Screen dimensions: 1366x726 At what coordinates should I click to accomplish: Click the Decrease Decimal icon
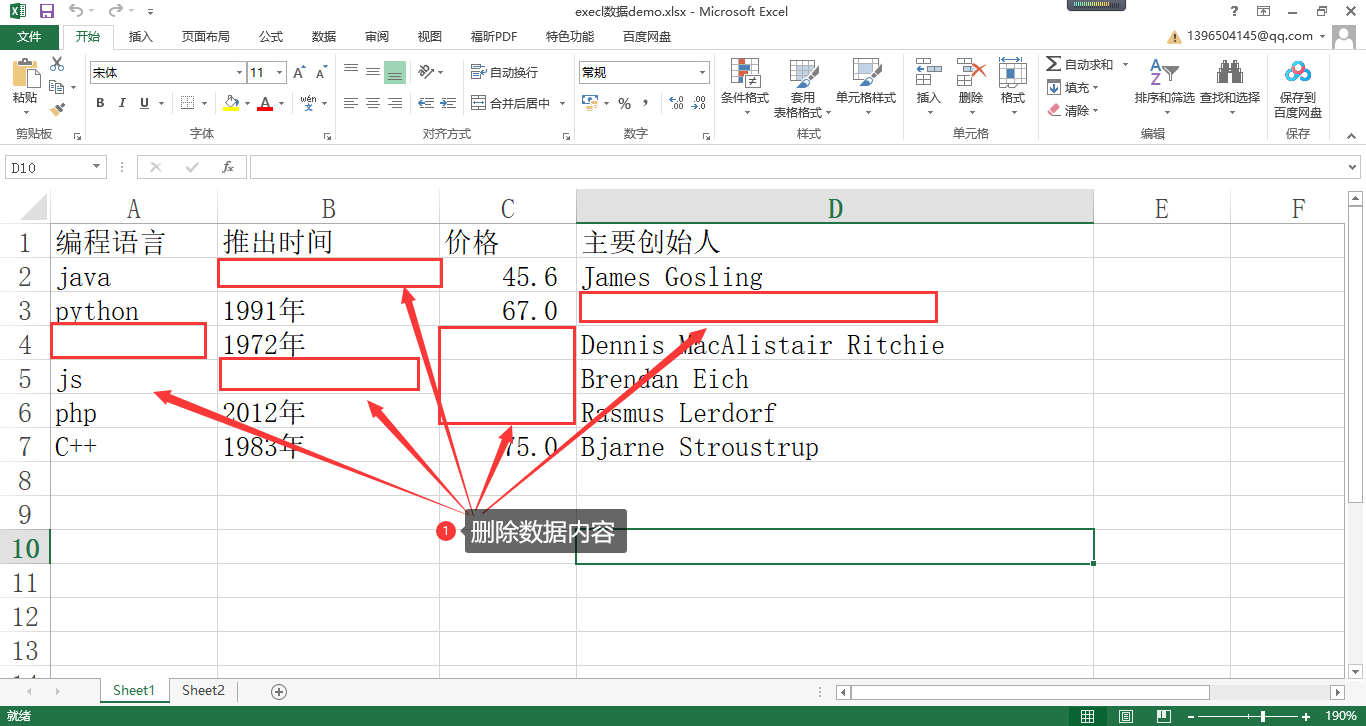699,103
